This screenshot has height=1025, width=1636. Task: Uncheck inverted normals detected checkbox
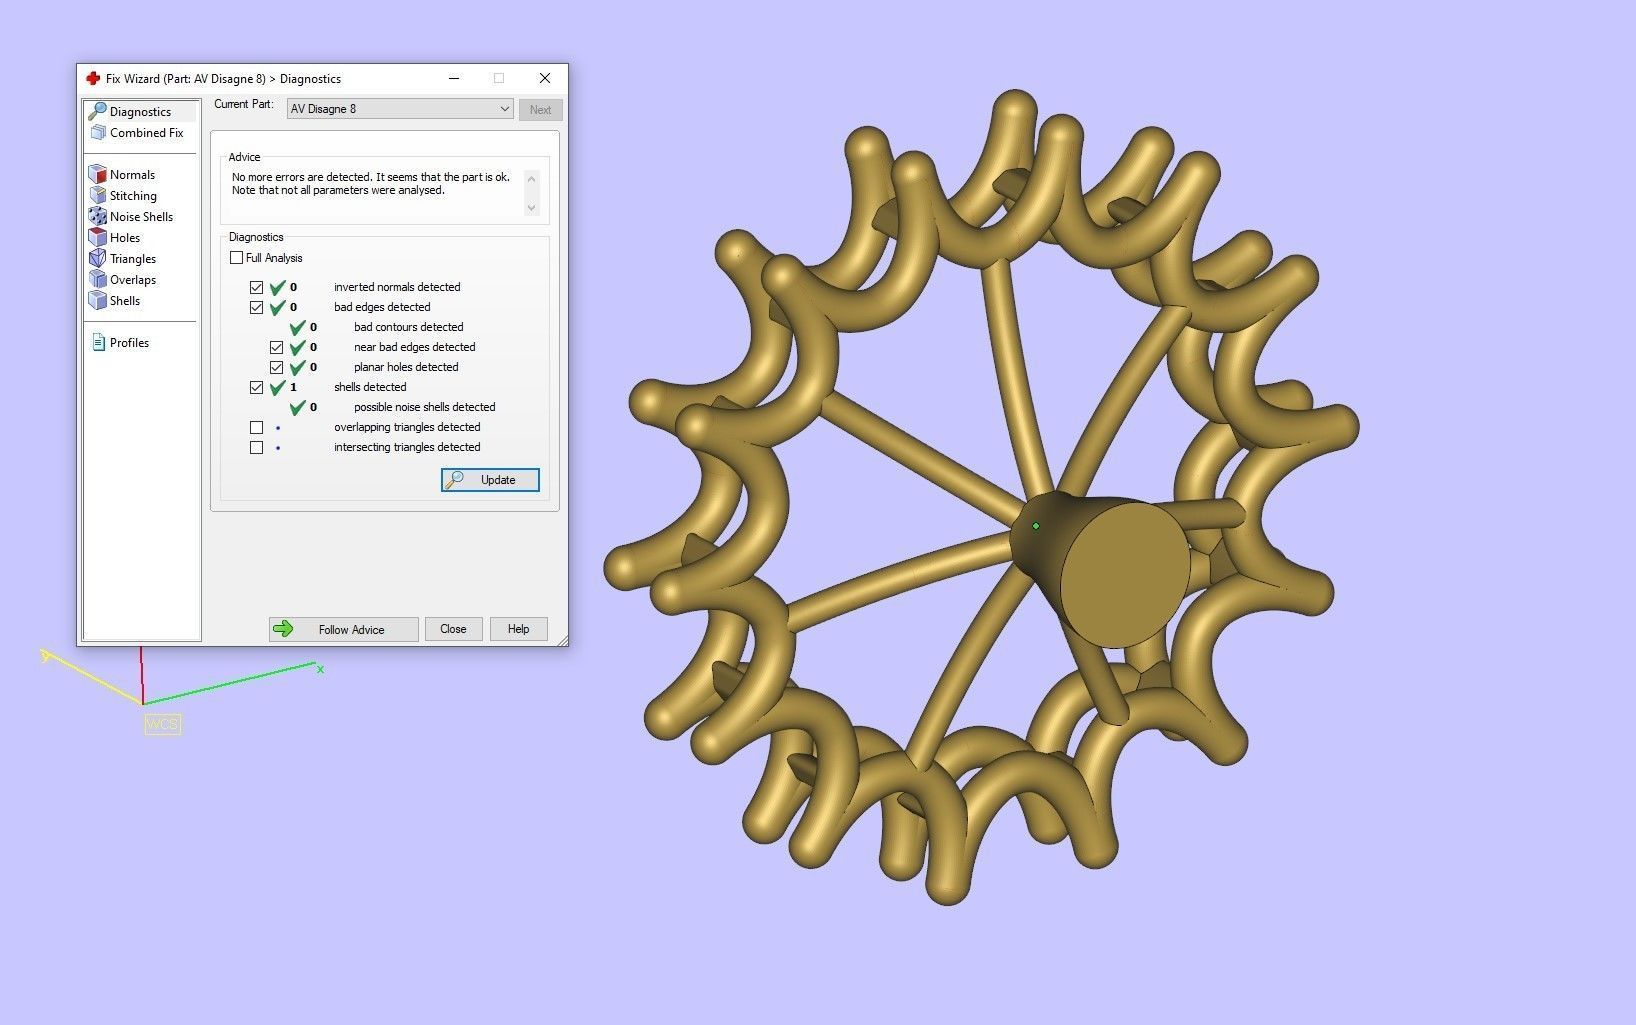coord(257,287)
